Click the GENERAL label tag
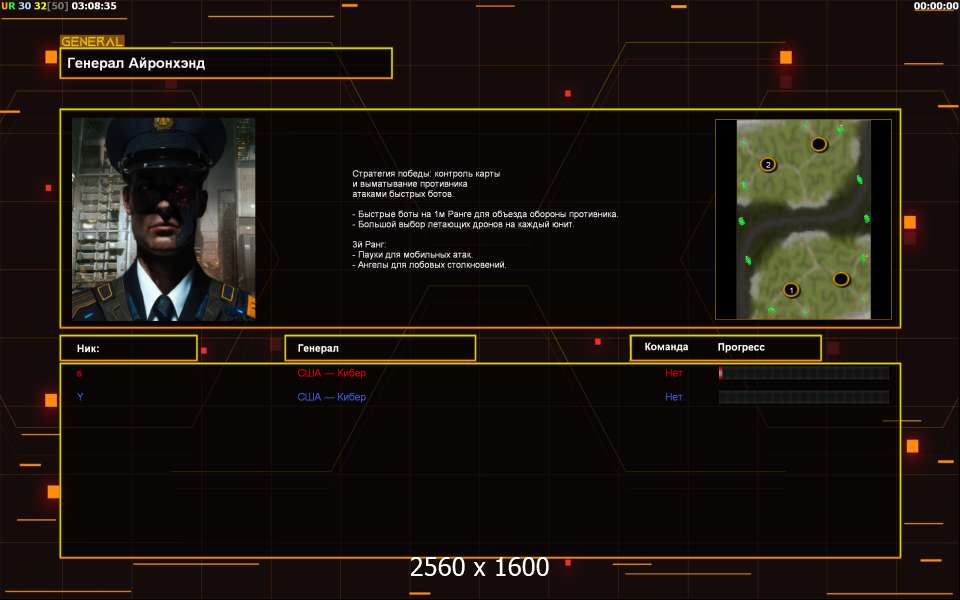The height and width of the screenshot is (600, 960). (92, 42)
